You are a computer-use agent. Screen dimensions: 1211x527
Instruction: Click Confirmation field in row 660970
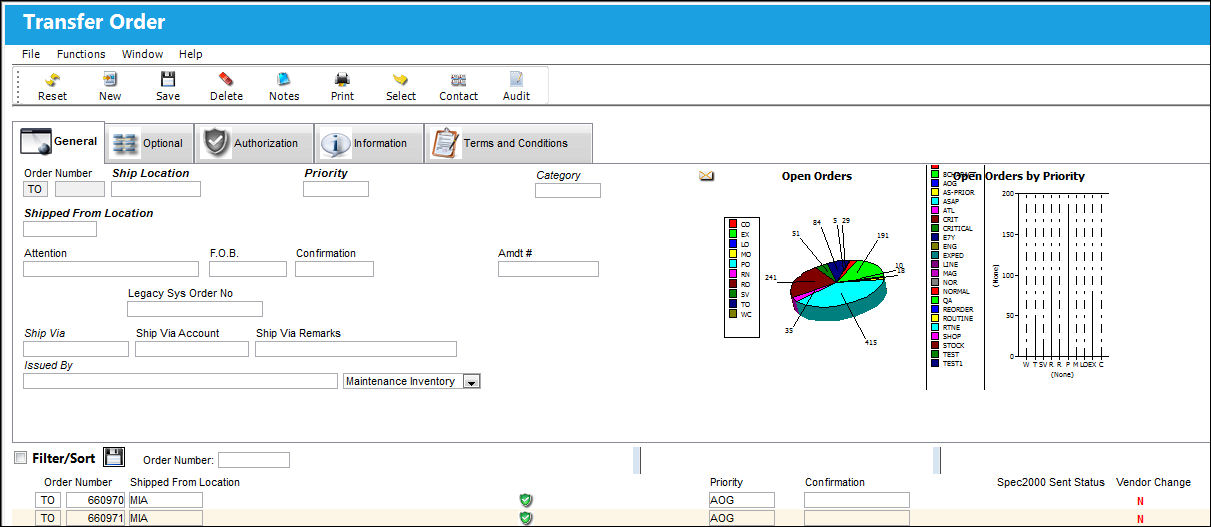coord(857,500)
